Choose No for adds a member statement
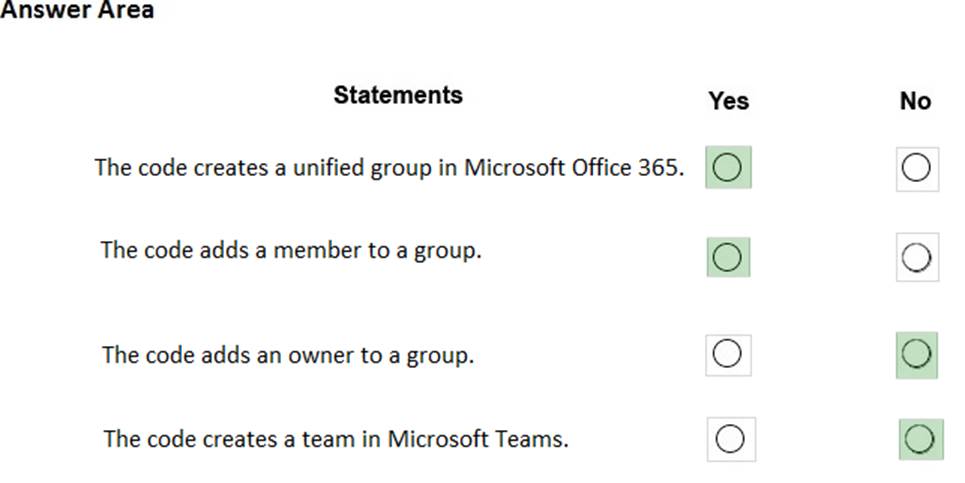This screenshot has height=483, width=965. pyautogui.click(x=916, y=258)
